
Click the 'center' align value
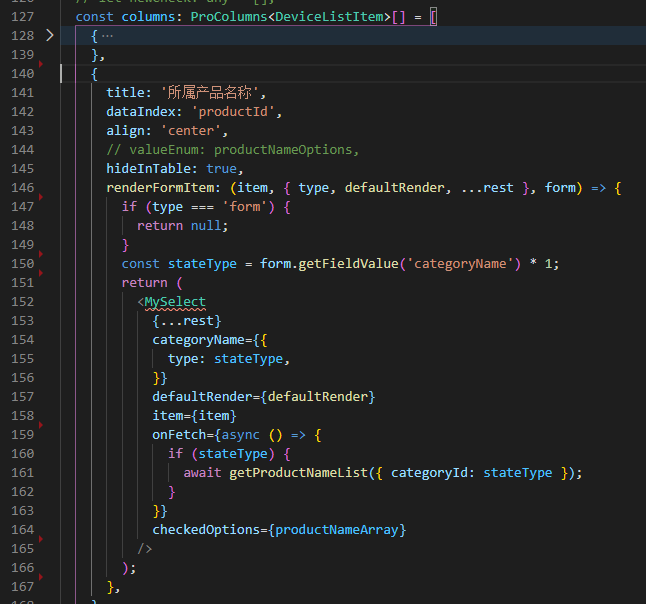click(191, 131)
